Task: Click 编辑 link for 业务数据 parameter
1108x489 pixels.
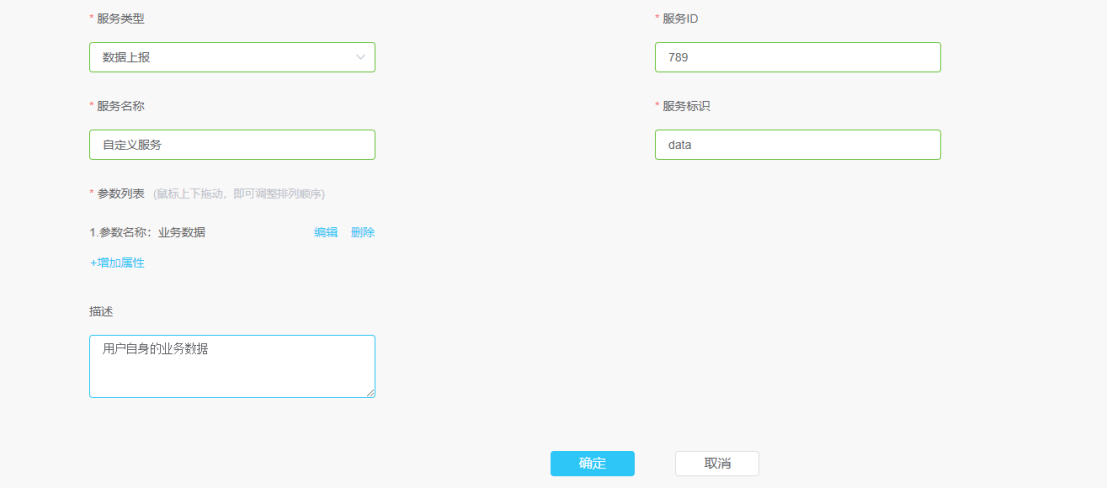Action: [x=326, y=232]
